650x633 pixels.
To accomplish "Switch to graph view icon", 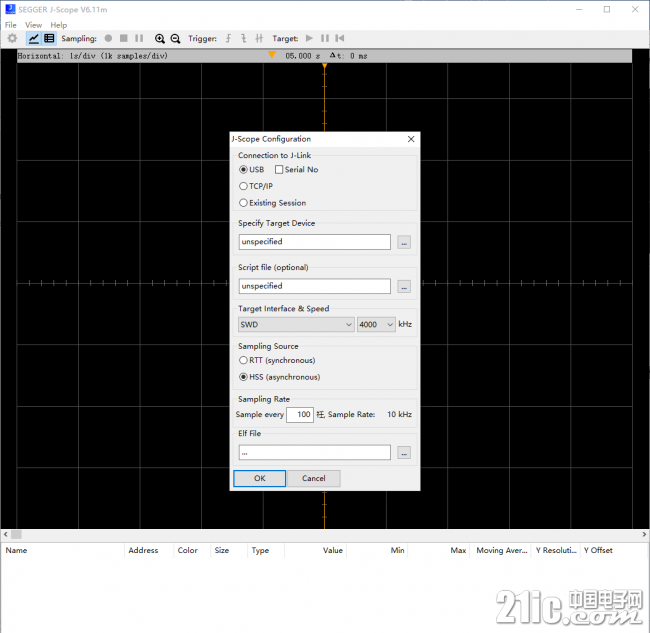I will (34, 39).
